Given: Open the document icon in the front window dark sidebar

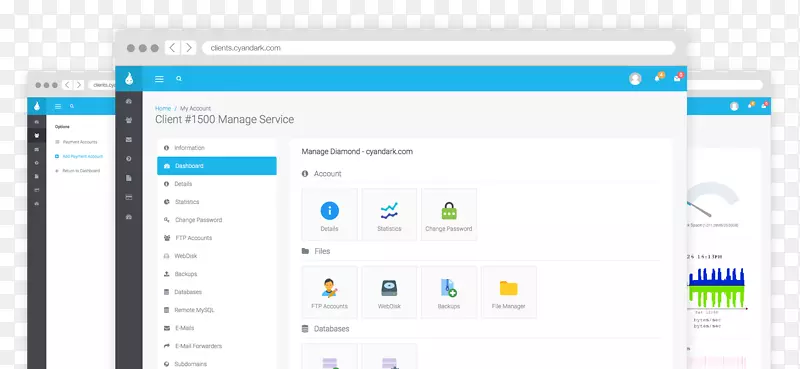Looking at the screenshot, I should pos(129,178).
